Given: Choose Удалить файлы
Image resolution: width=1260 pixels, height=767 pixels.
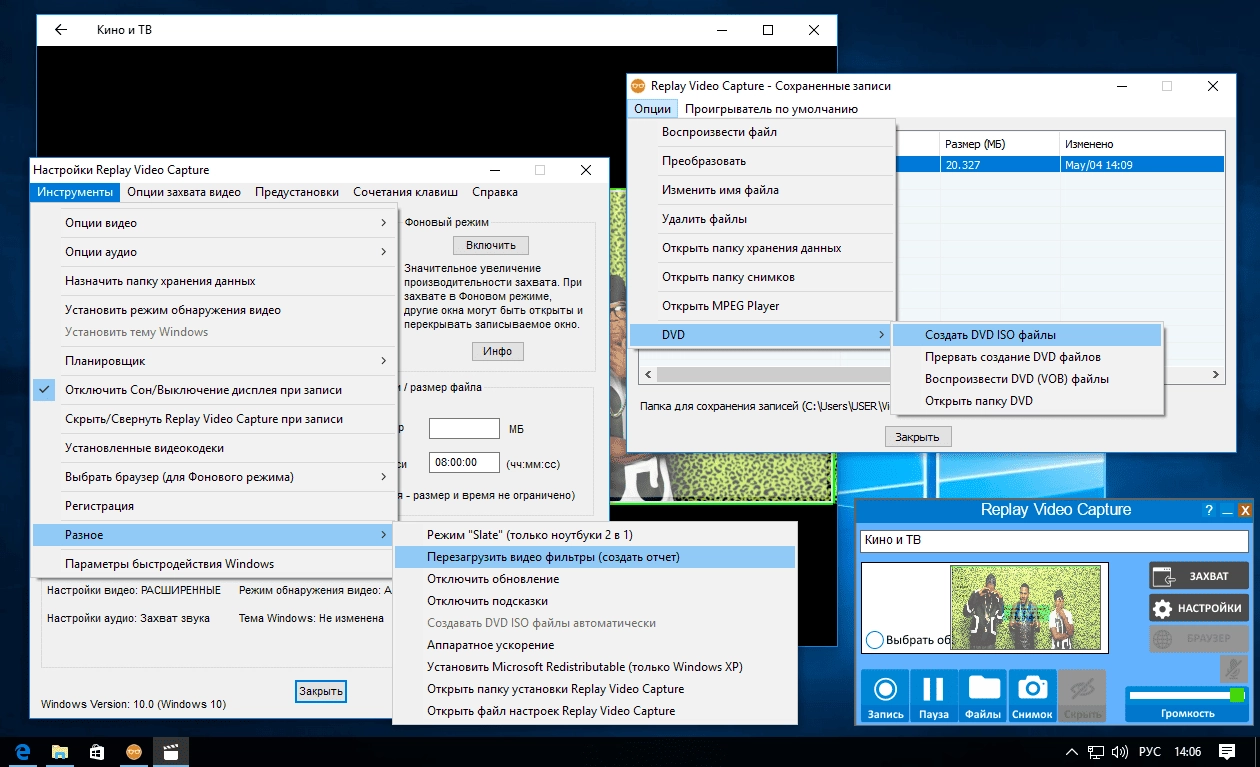Looking at the screenshot, I should (x=761, y=219).
